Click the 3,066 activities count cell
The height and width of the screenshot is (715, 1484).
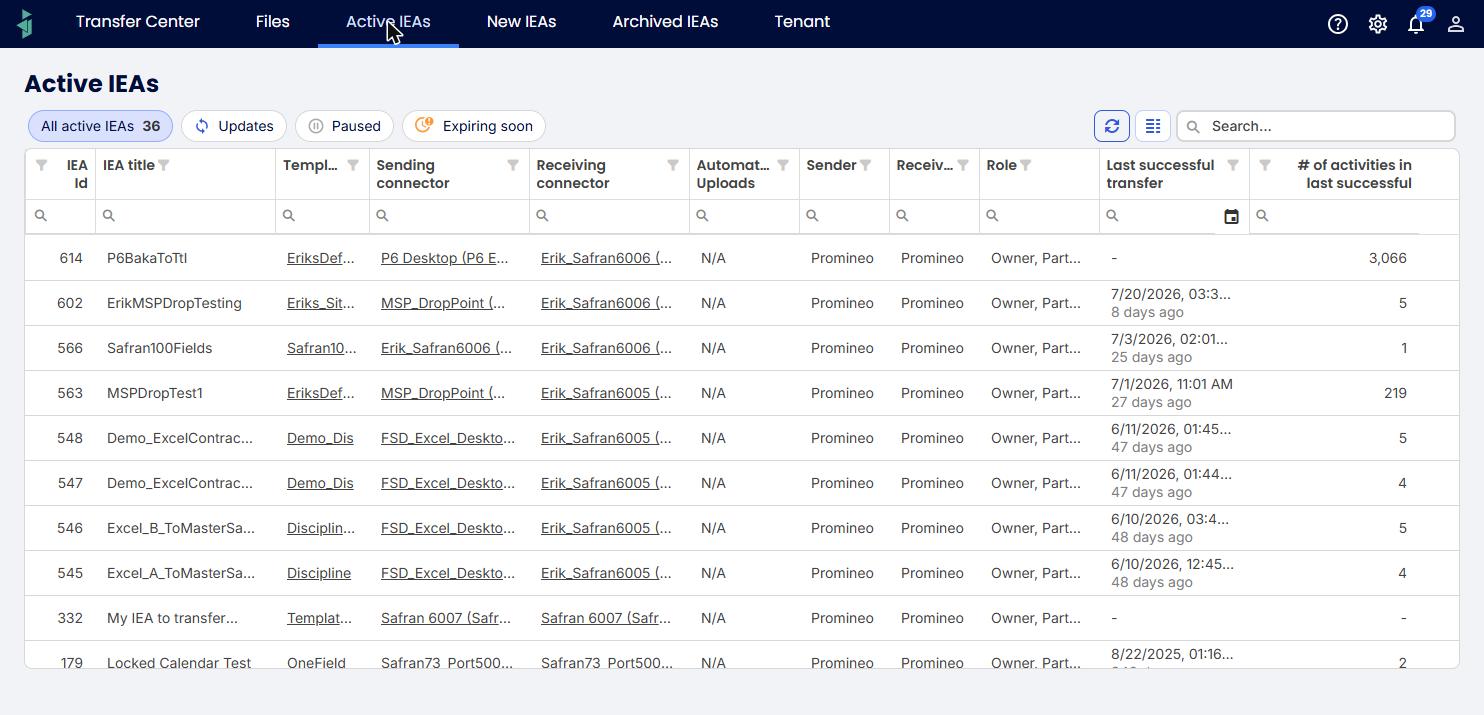pyautogui.click(x=1387, y=258)
